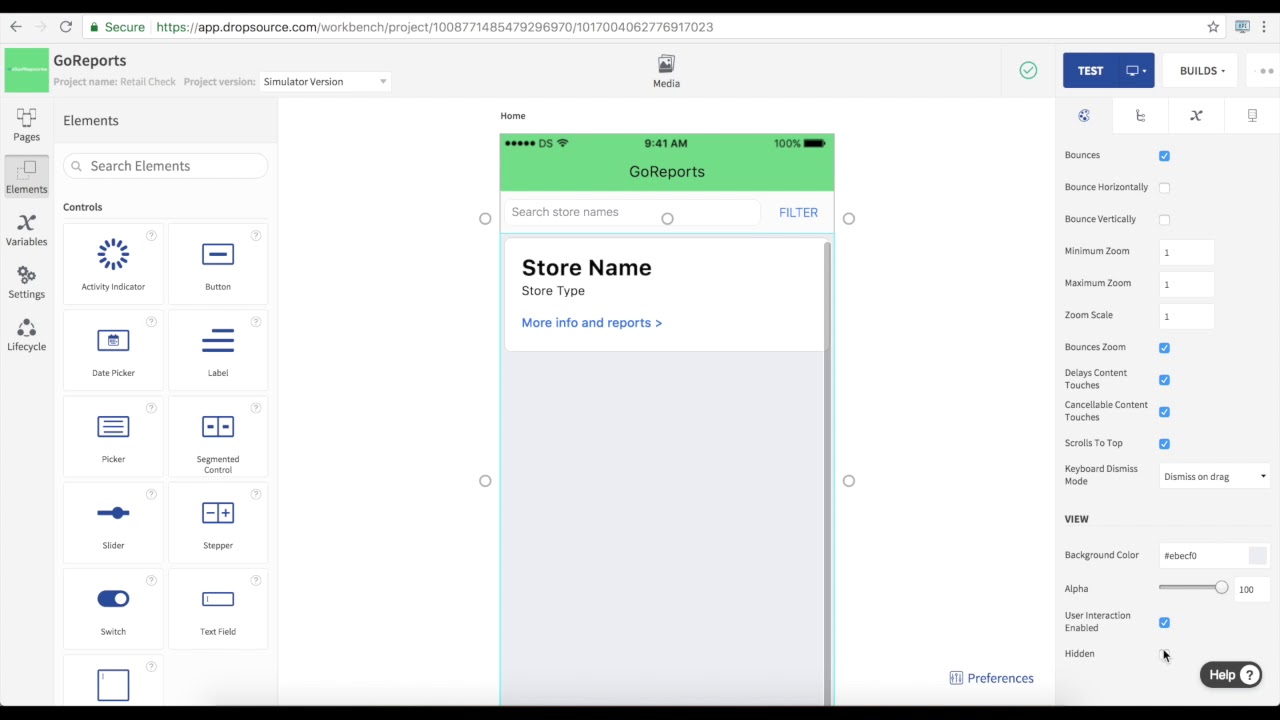
Task: Click the FILTER button in canvas
Action: tap(798, 213)
